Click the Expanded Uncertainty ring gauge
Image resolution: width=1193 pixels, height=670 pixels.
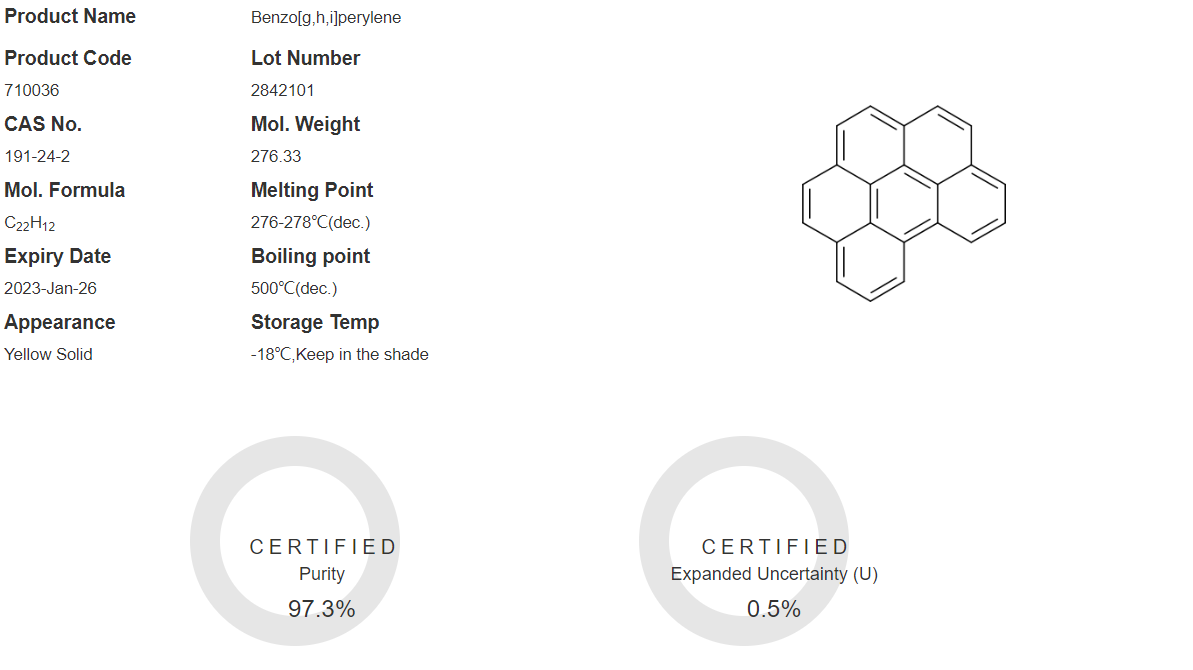pos(744,541)
